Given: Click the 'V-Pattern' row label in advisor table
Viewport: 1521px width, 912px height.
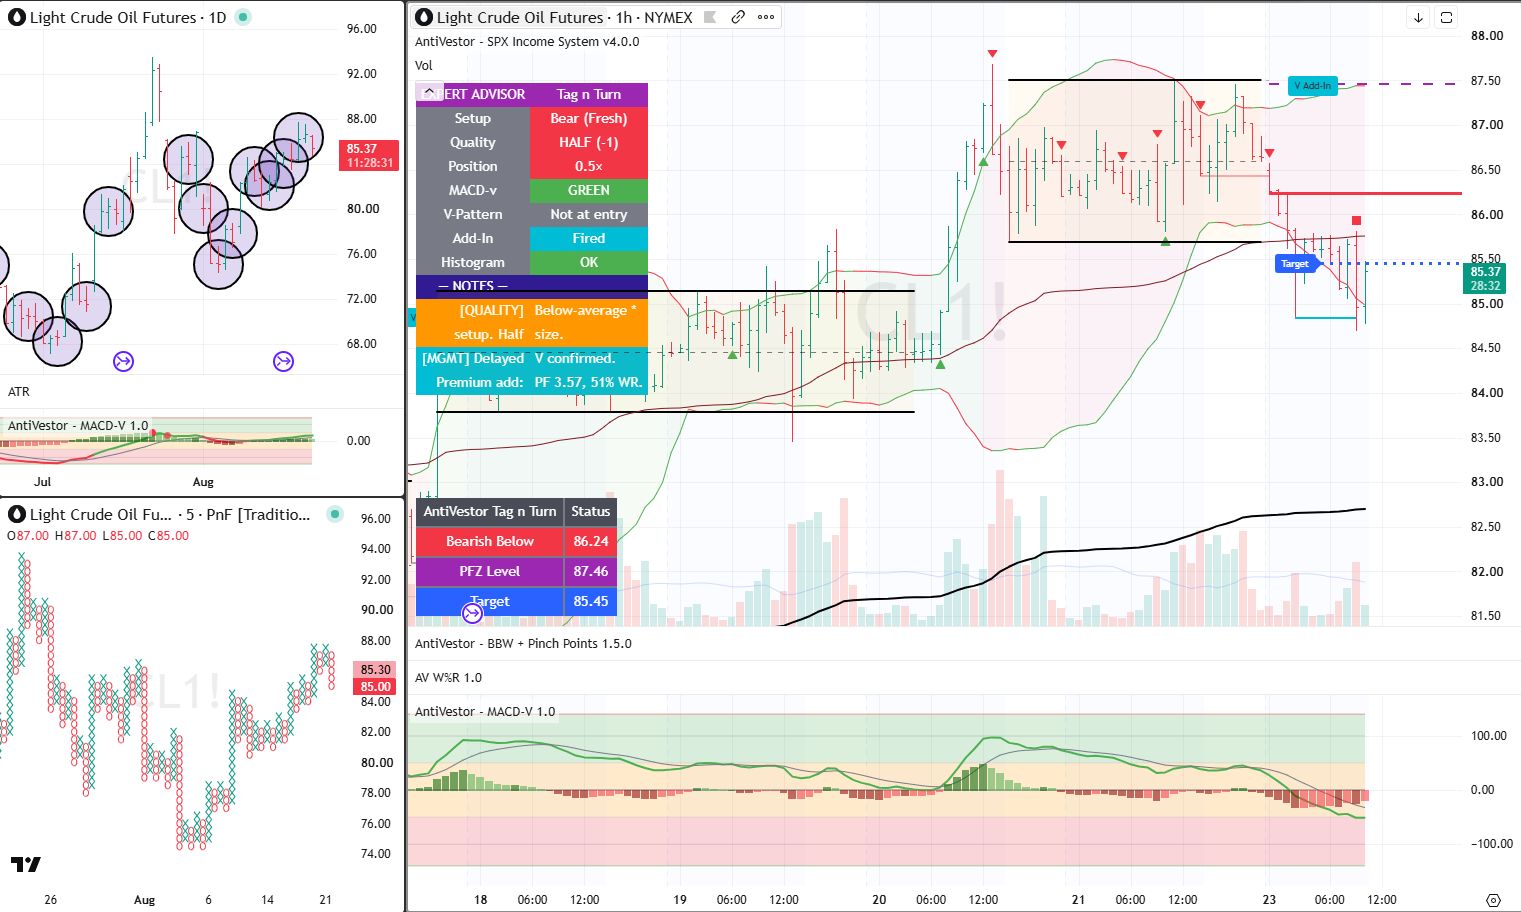Looking at the screenshot, I should coord(473,214).
